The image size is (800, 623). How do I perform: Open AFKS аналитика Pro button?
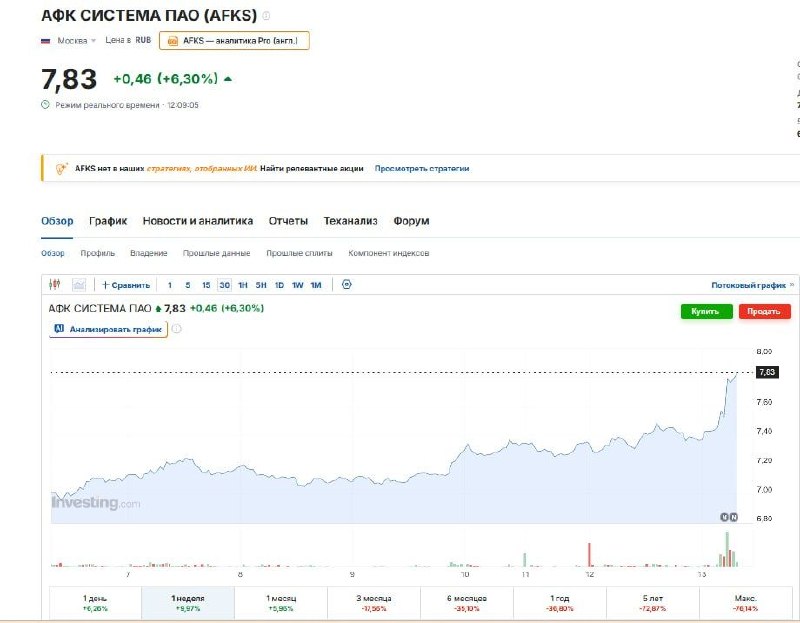(x=234, y=41)
